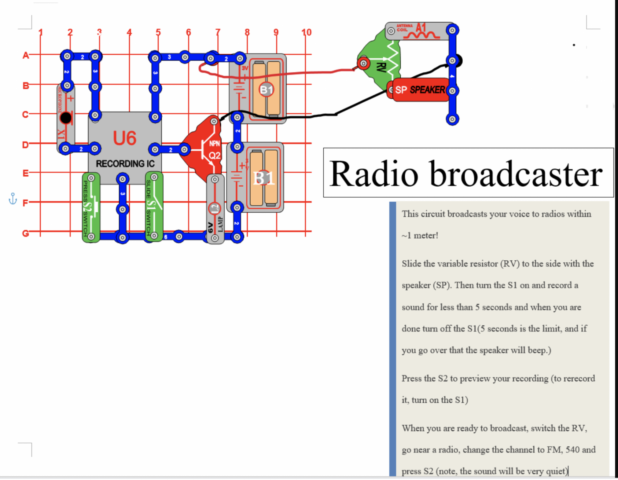Image resolution: width=618 pixels, height=480 pixels.
Task: Click the grid row label "D"
Action: click(x=26, y=145)
